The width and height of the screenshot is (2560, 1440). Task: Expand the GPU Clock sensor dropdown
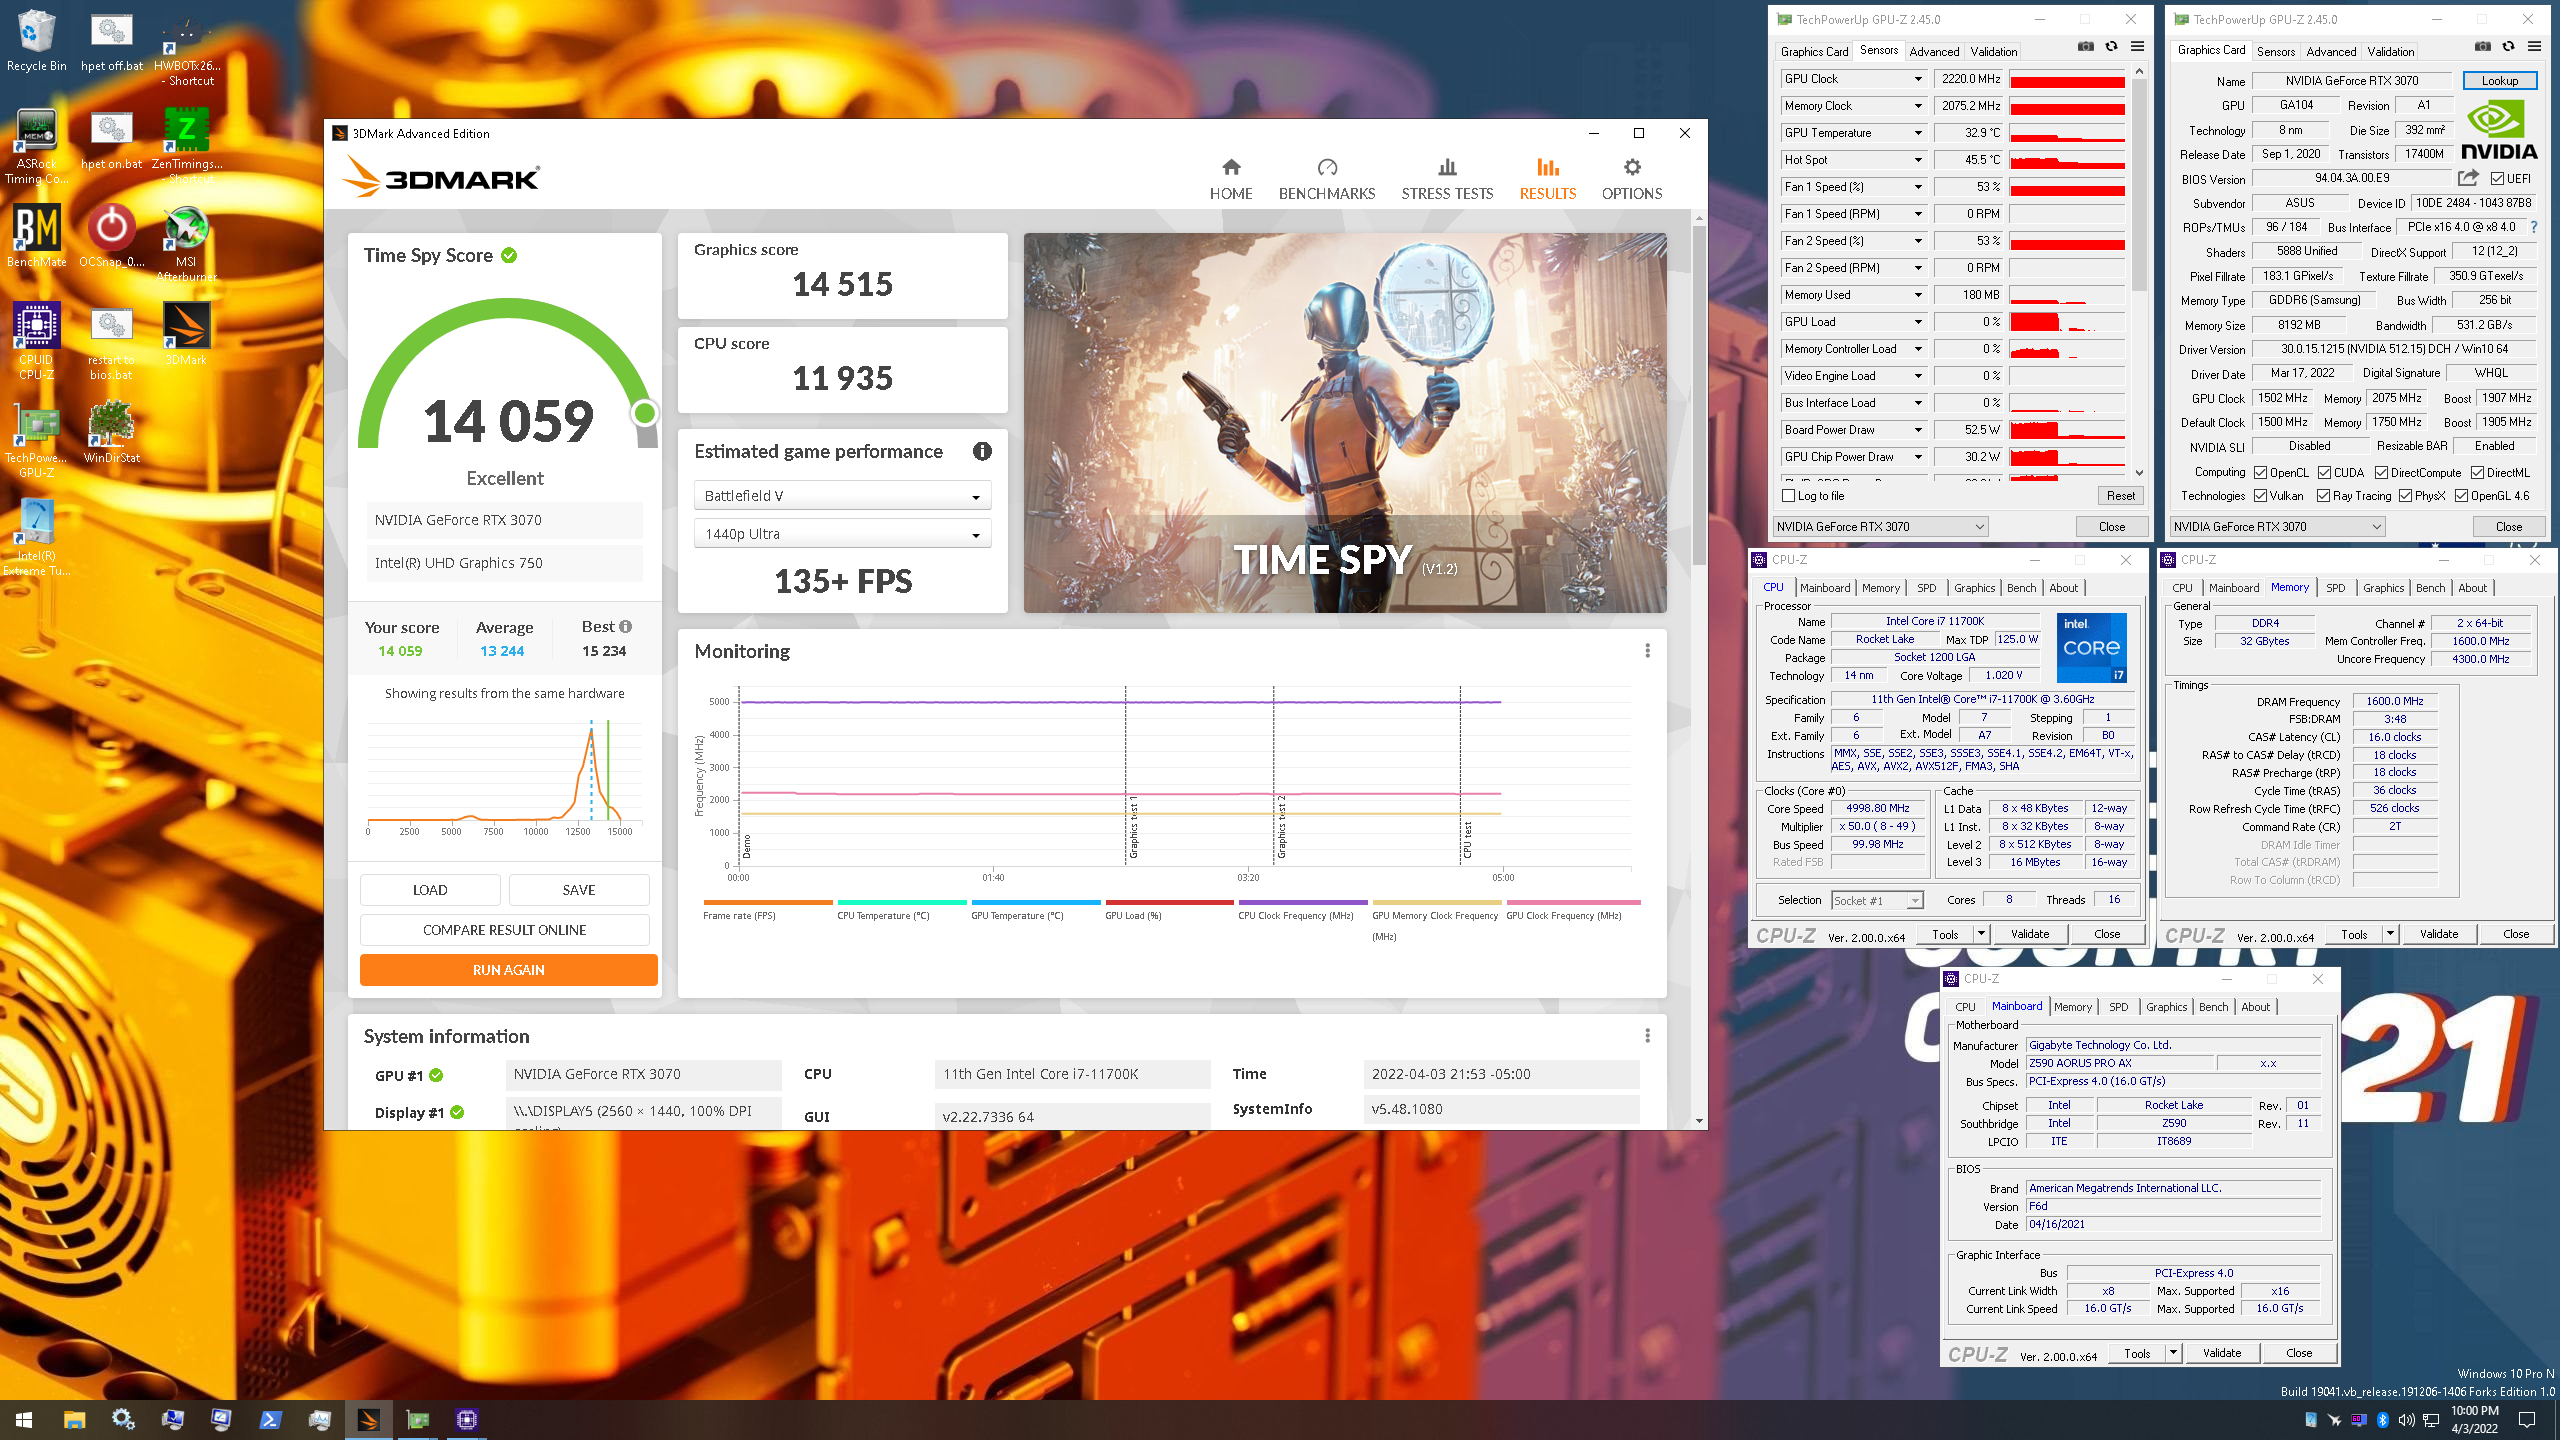click(x=1917, y=79)
